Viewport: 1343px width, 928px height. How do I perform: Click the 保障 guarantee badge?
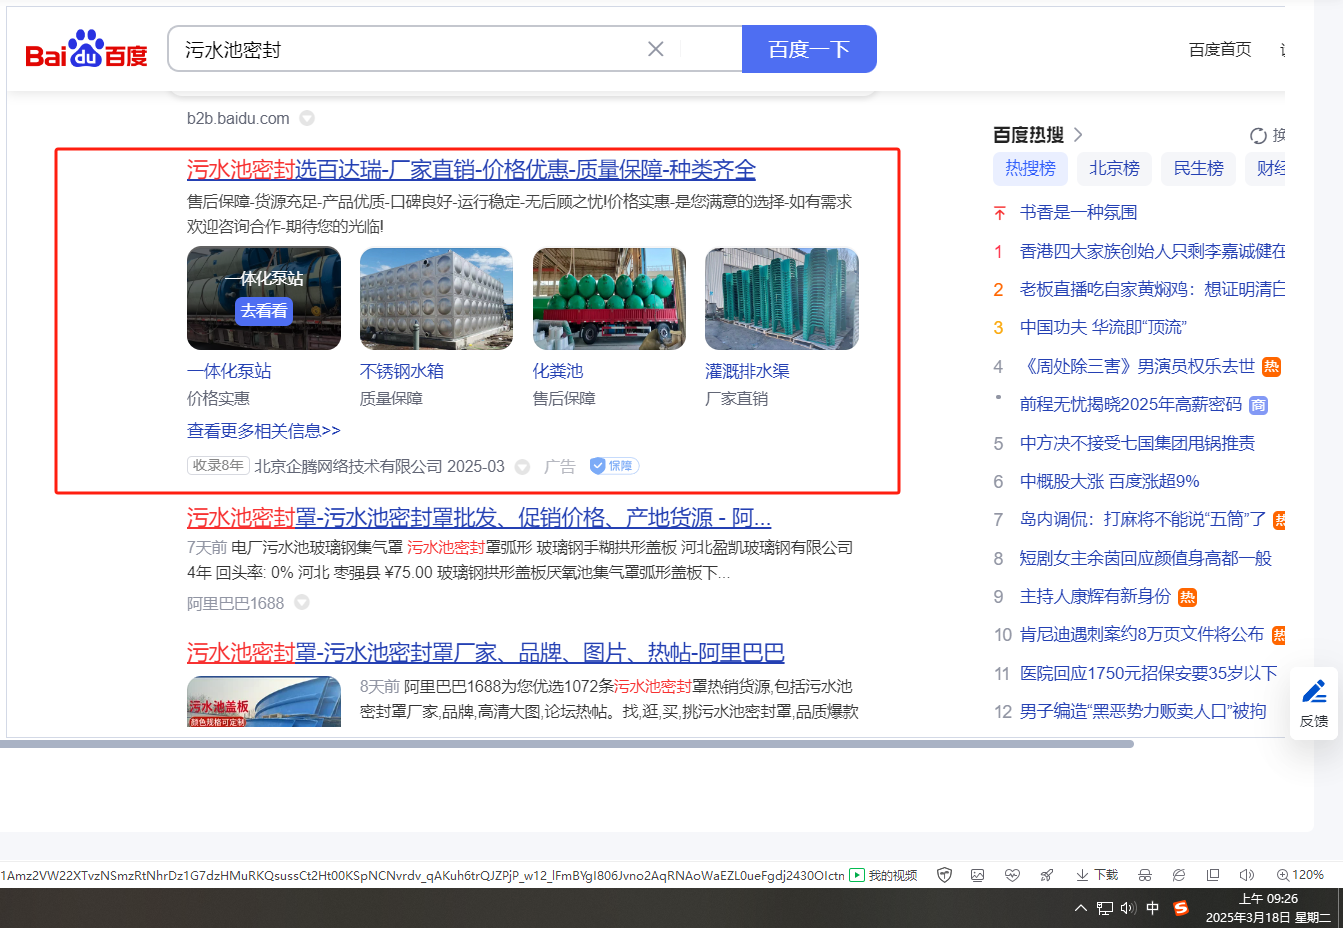click(614, 466)
